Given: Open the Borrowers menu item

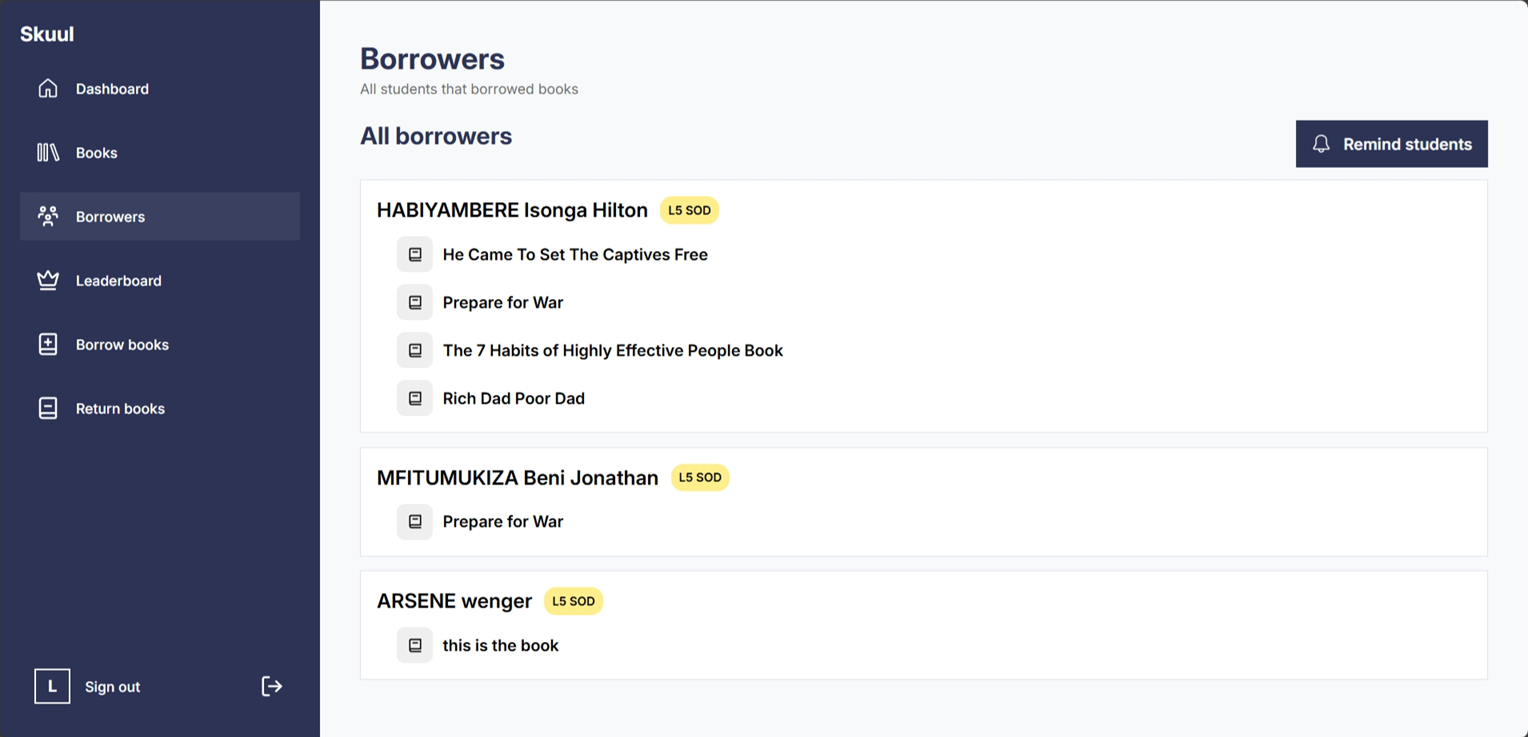Looking at the screenshot, I should 110,216.
